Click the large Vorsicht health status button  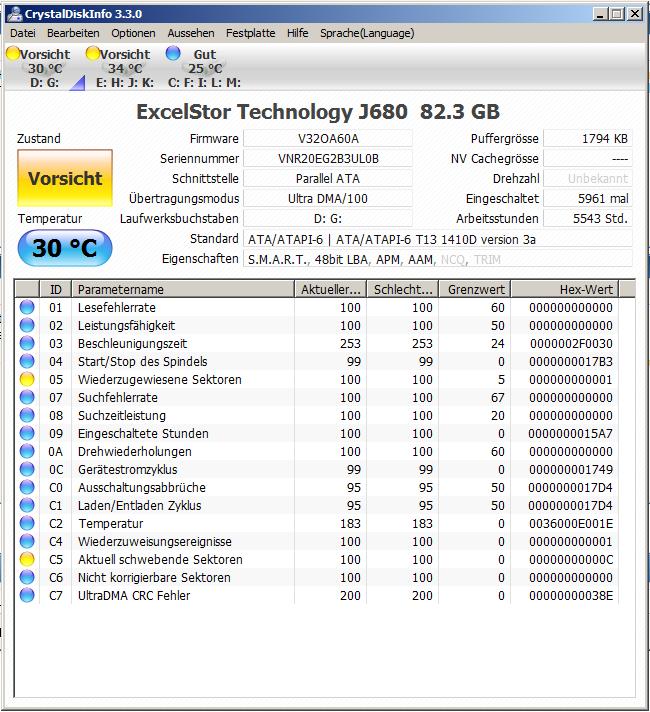[x=65, y=178]
